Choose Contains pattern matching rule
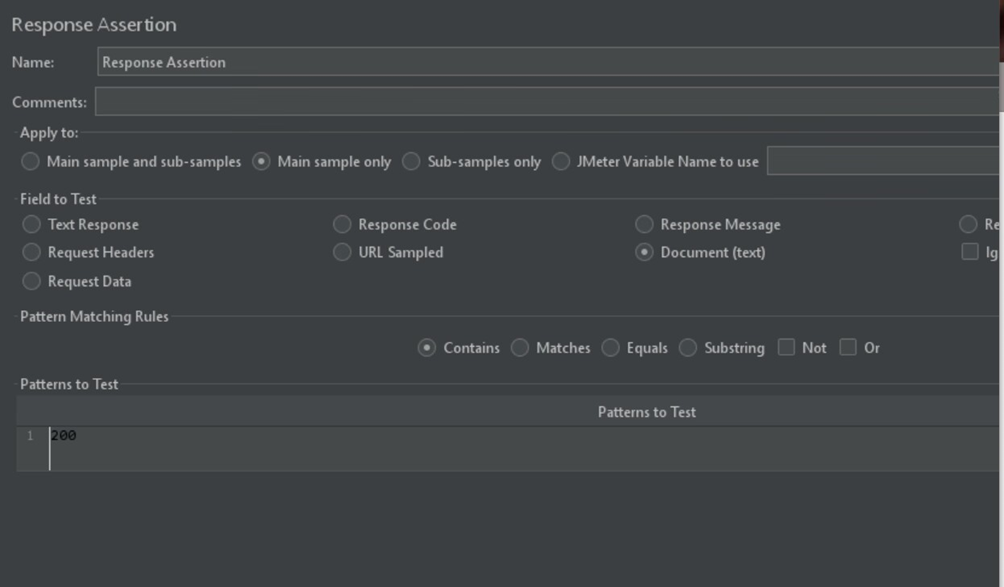Viewport: 1004px width, 587px height. tap(427, 348)
